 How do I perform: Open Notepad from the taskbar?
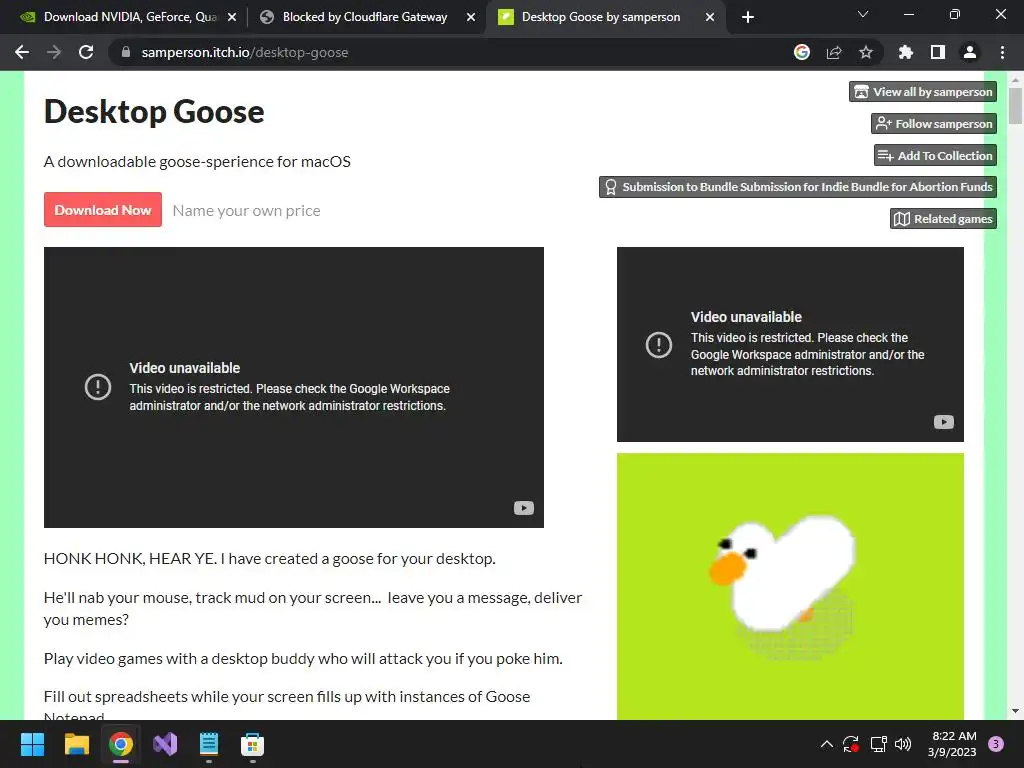tap(209, 744)
